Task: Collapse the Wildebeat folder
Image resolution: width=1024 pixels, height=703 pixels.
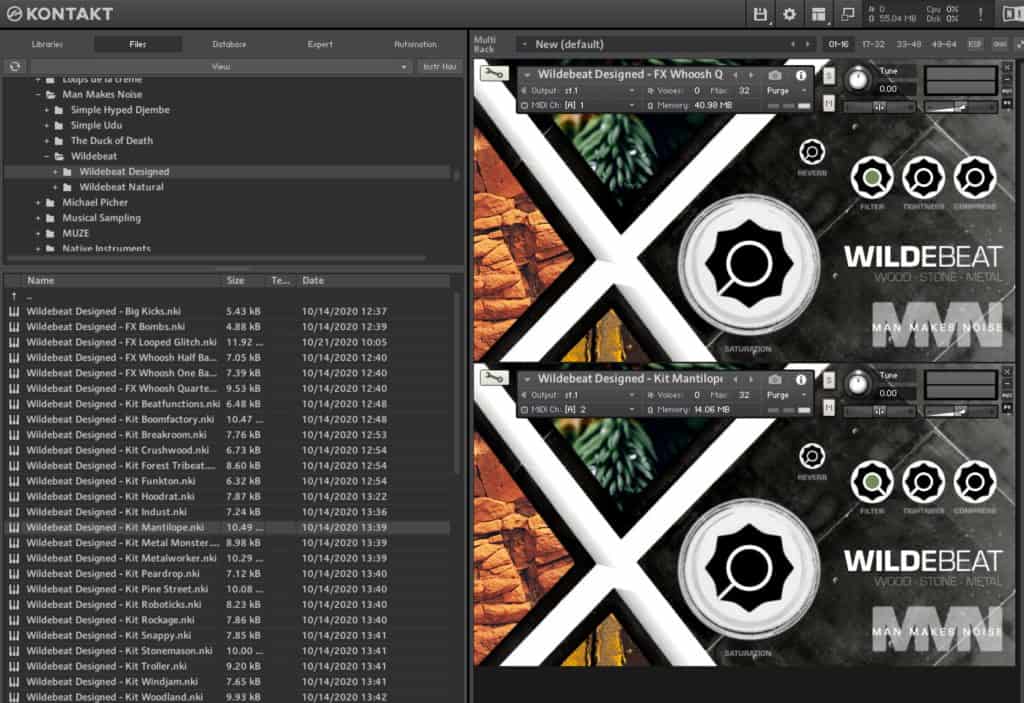Action: point(46,156)
